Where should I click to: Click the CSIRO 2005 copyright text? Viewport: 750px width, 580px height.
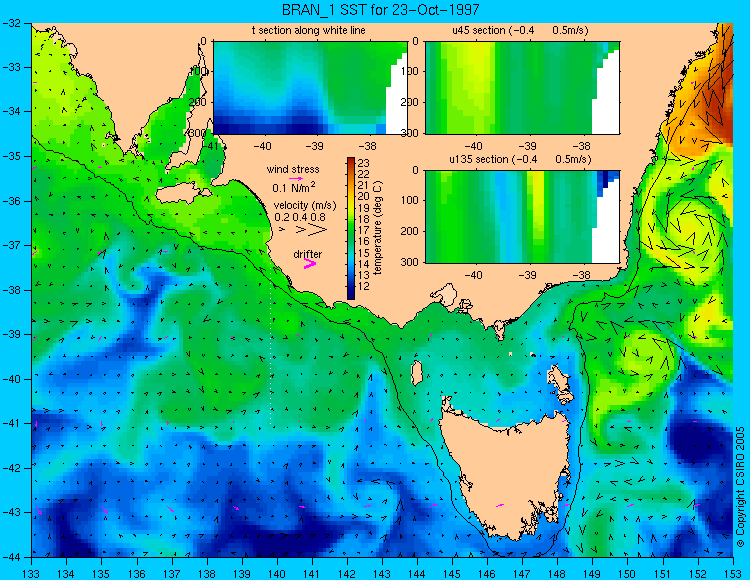(740, 487)
